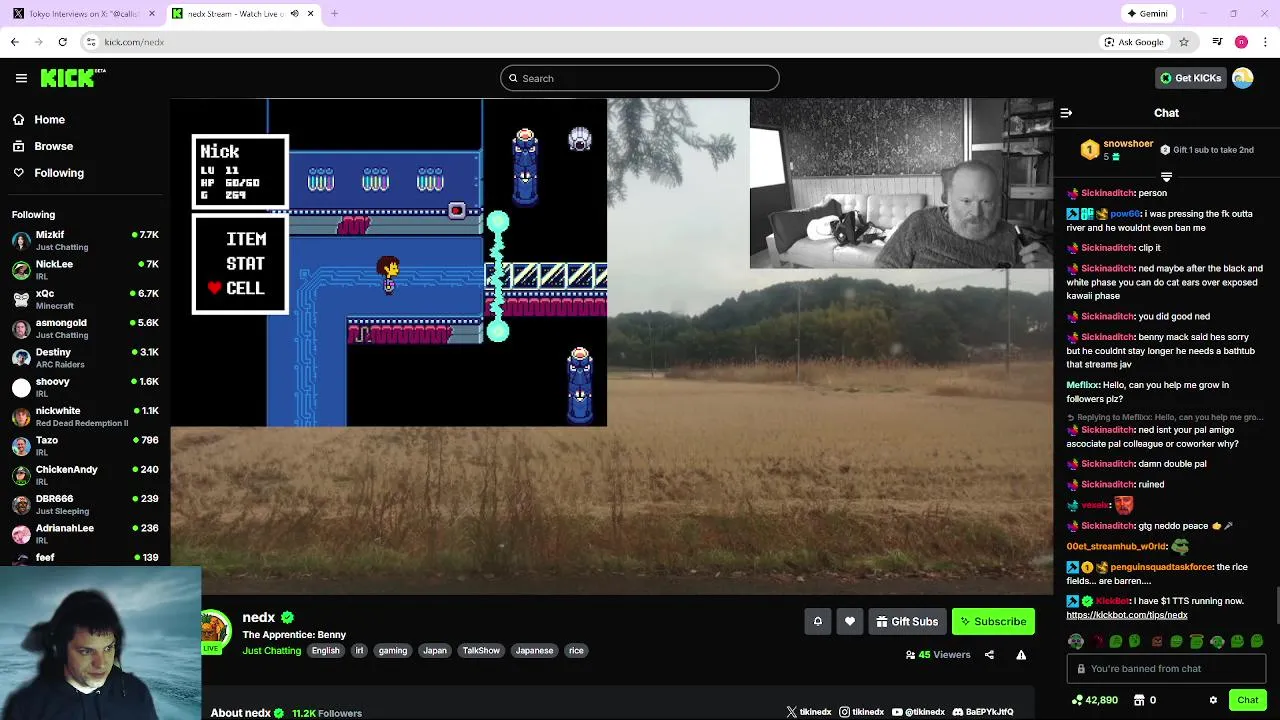Click the Gift Subs button
Screen dimensions: 1280x720
[907, 622]
